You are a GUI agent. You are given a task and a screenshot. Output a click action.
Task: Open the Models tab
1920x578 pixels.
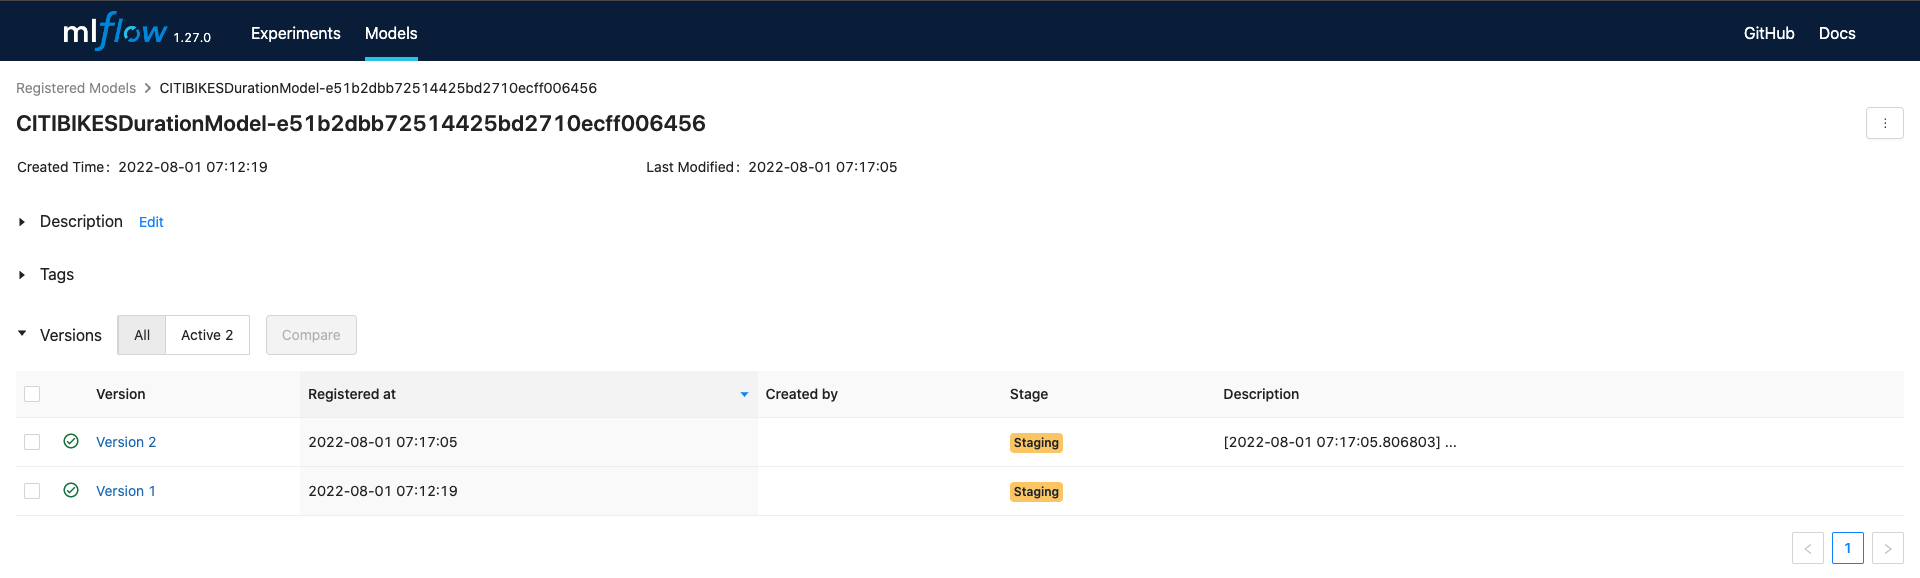tap(391, 33)
